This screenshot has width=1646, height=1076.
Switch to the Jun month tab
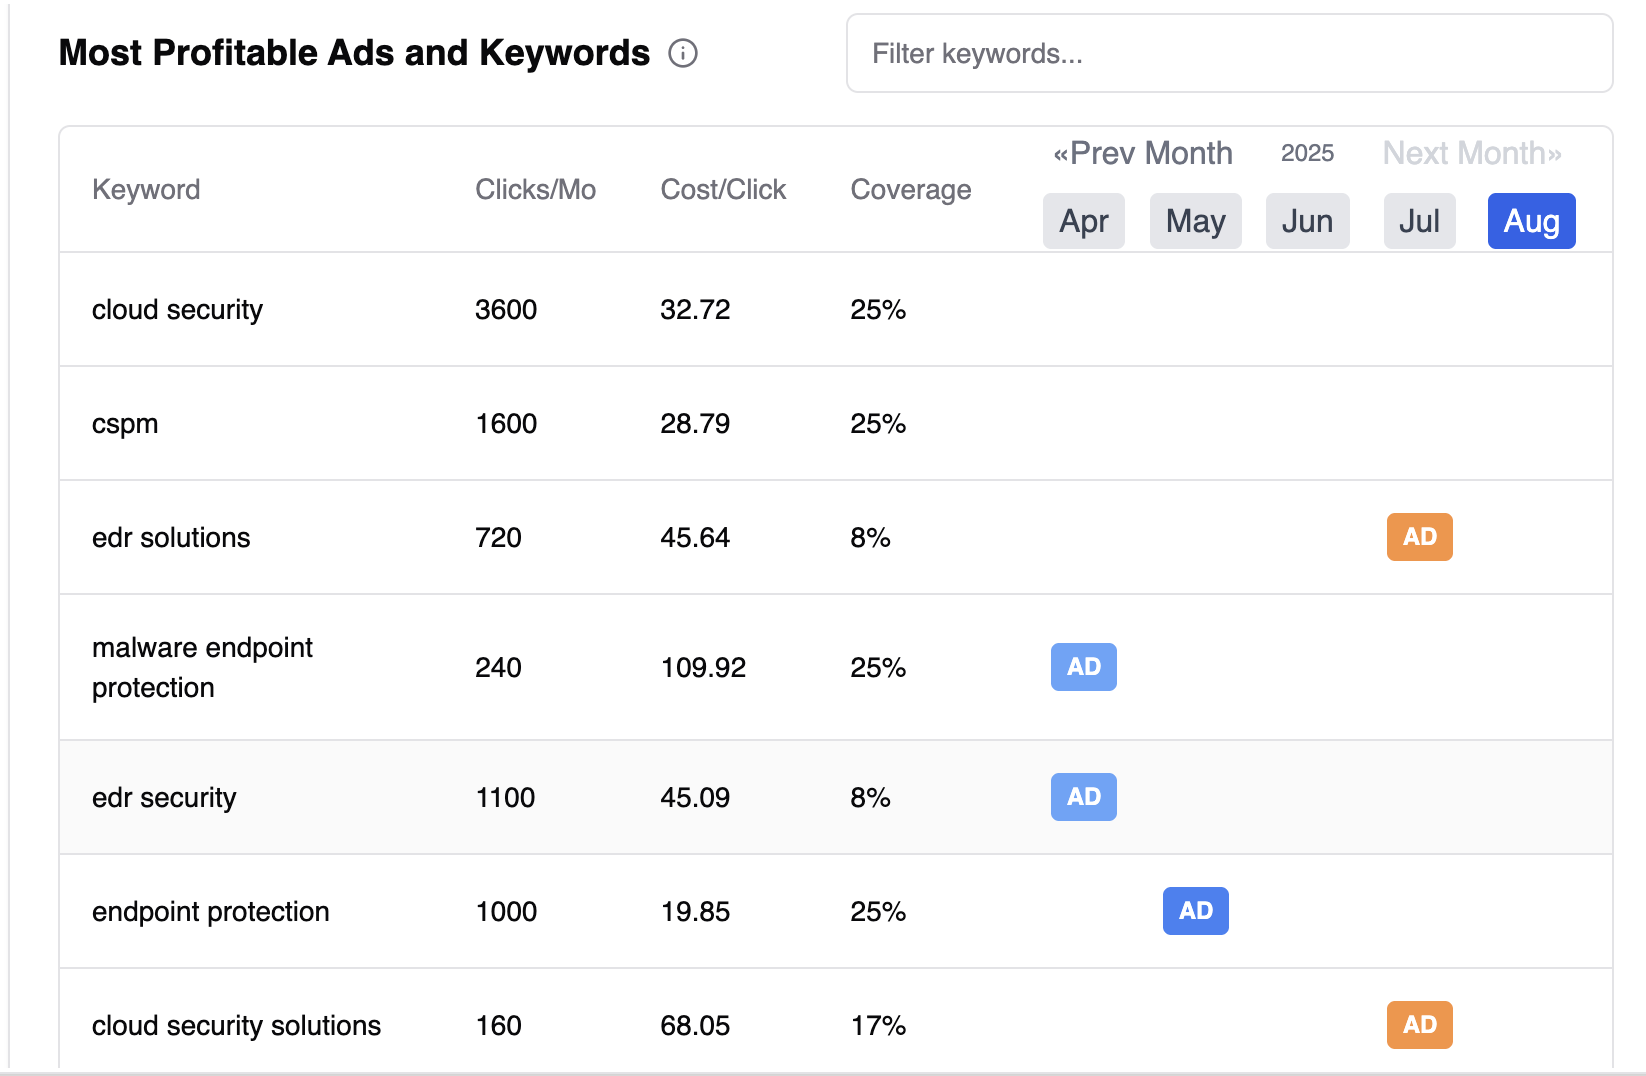[1307, 221]
